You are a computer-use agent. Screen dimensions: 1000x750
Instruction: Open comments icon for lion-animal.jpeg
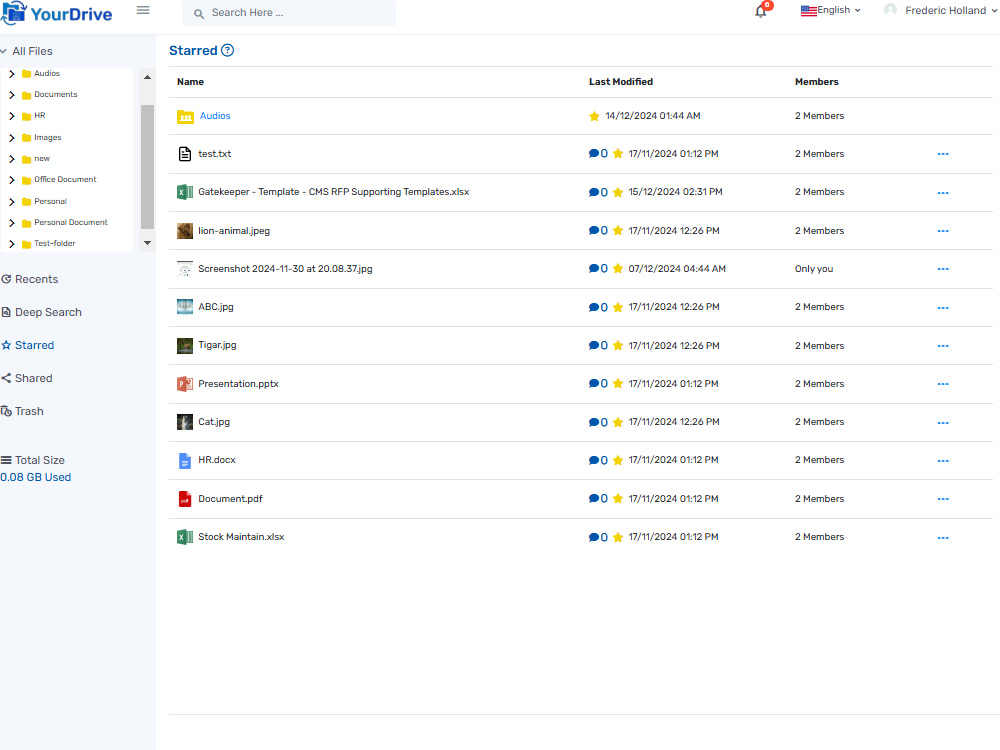coord(598,231)
